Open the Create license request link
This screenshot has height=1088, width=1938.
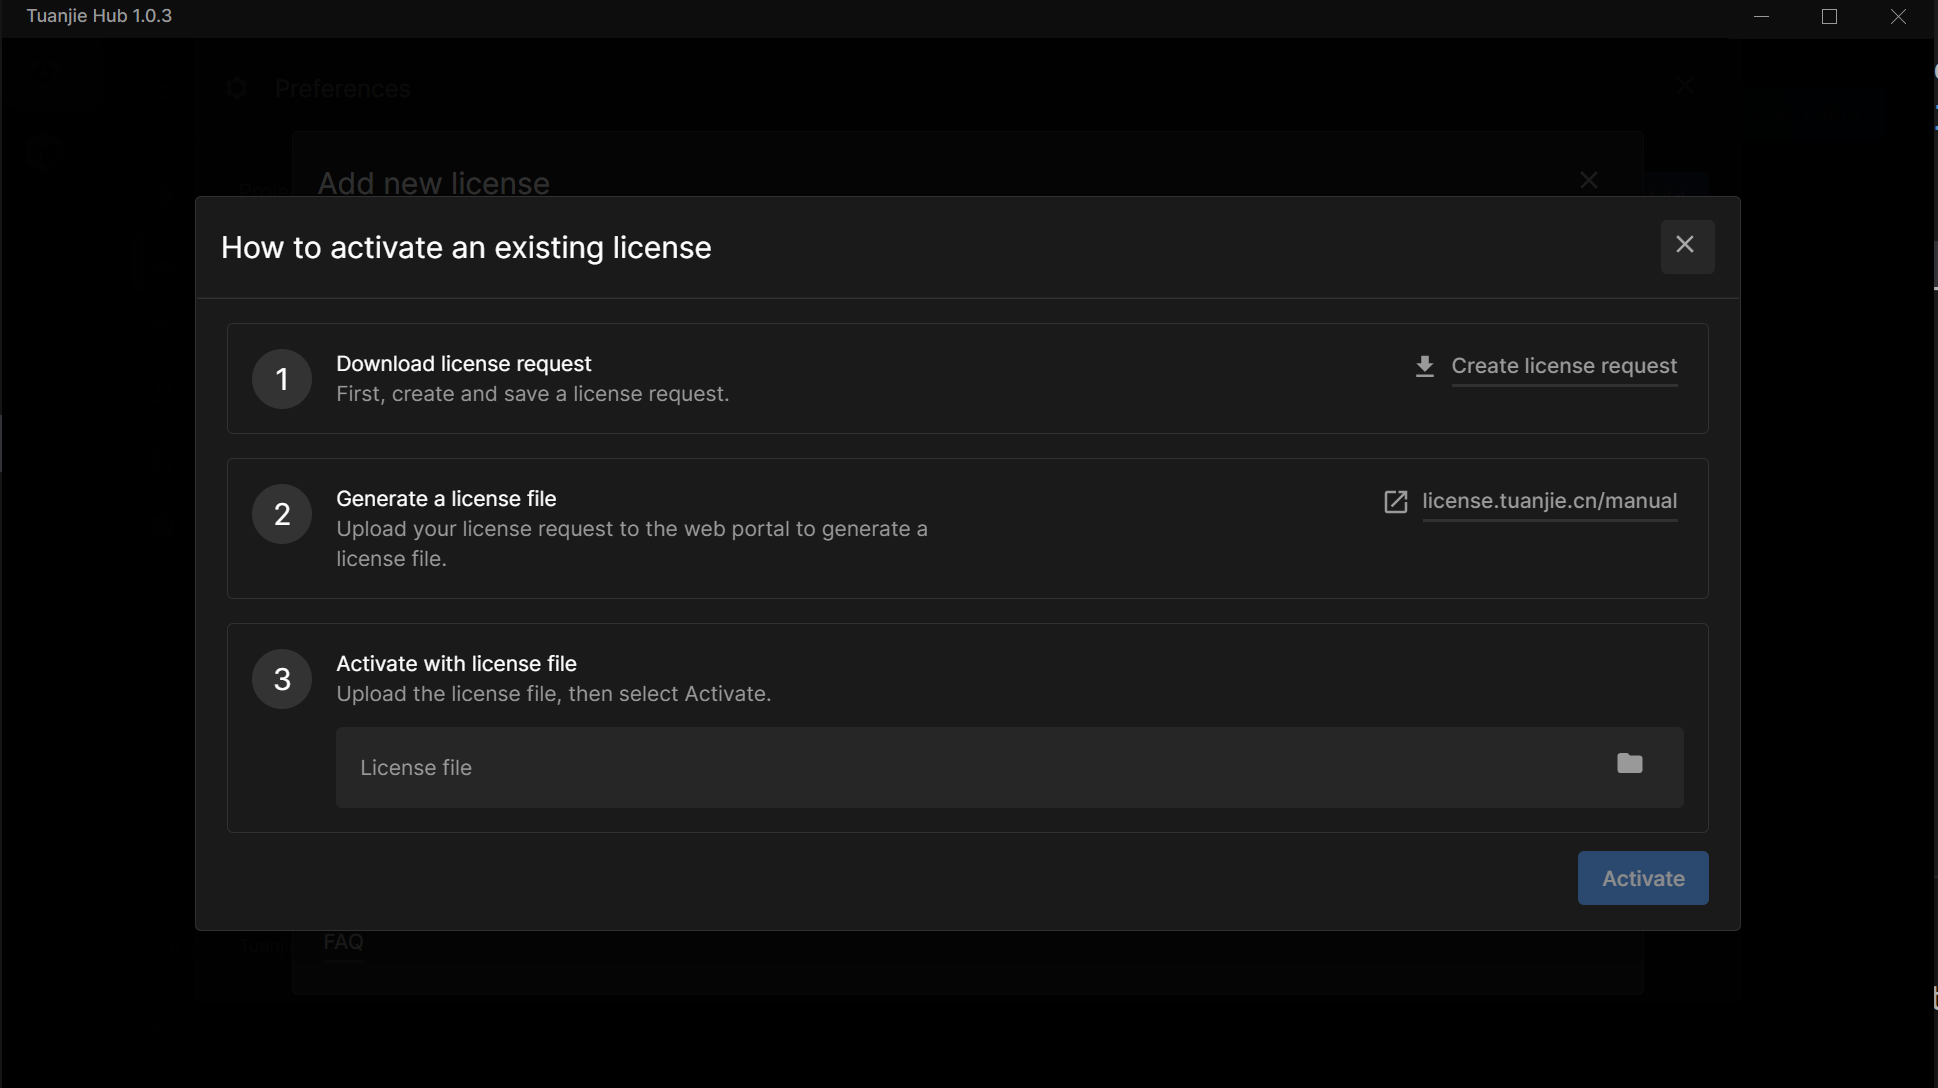point(1564,366)
